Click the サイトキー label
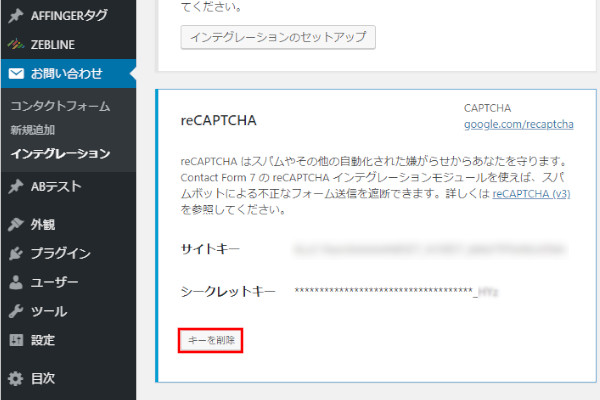The width and height of the screenshot is (600, 400). (x=210, y=249)
